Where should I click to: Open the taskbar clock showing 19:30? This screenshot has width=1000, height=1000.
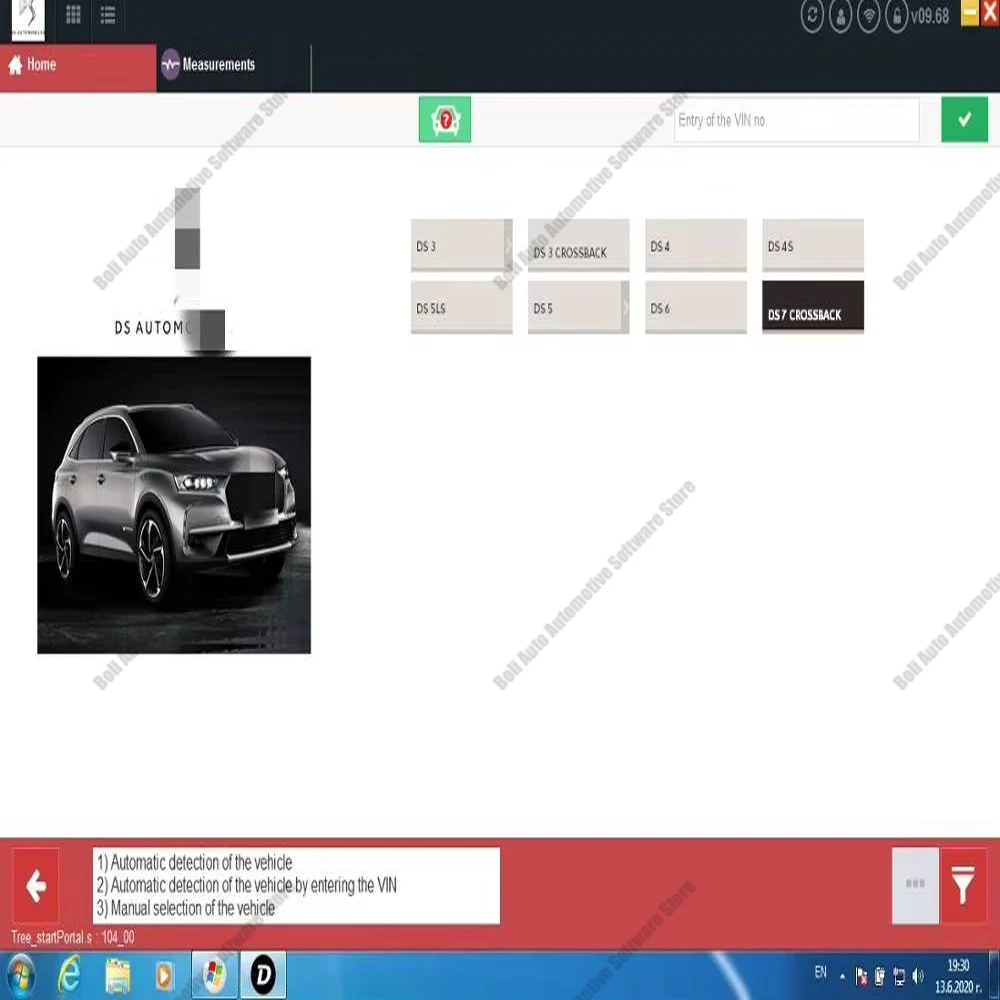point(957,976)
